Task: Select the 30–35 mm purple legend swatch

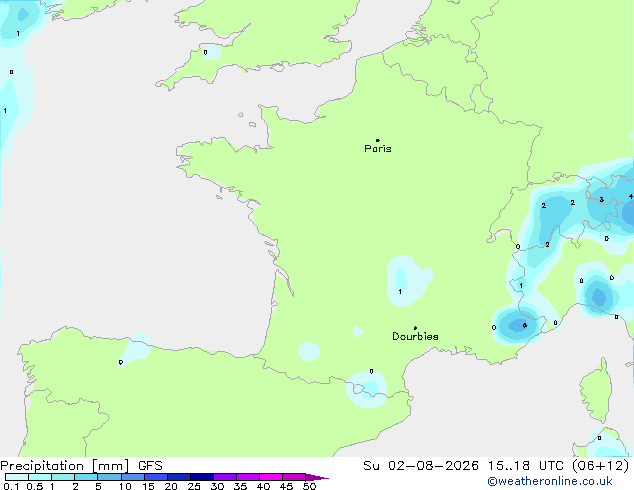Action: pos(225,477)
